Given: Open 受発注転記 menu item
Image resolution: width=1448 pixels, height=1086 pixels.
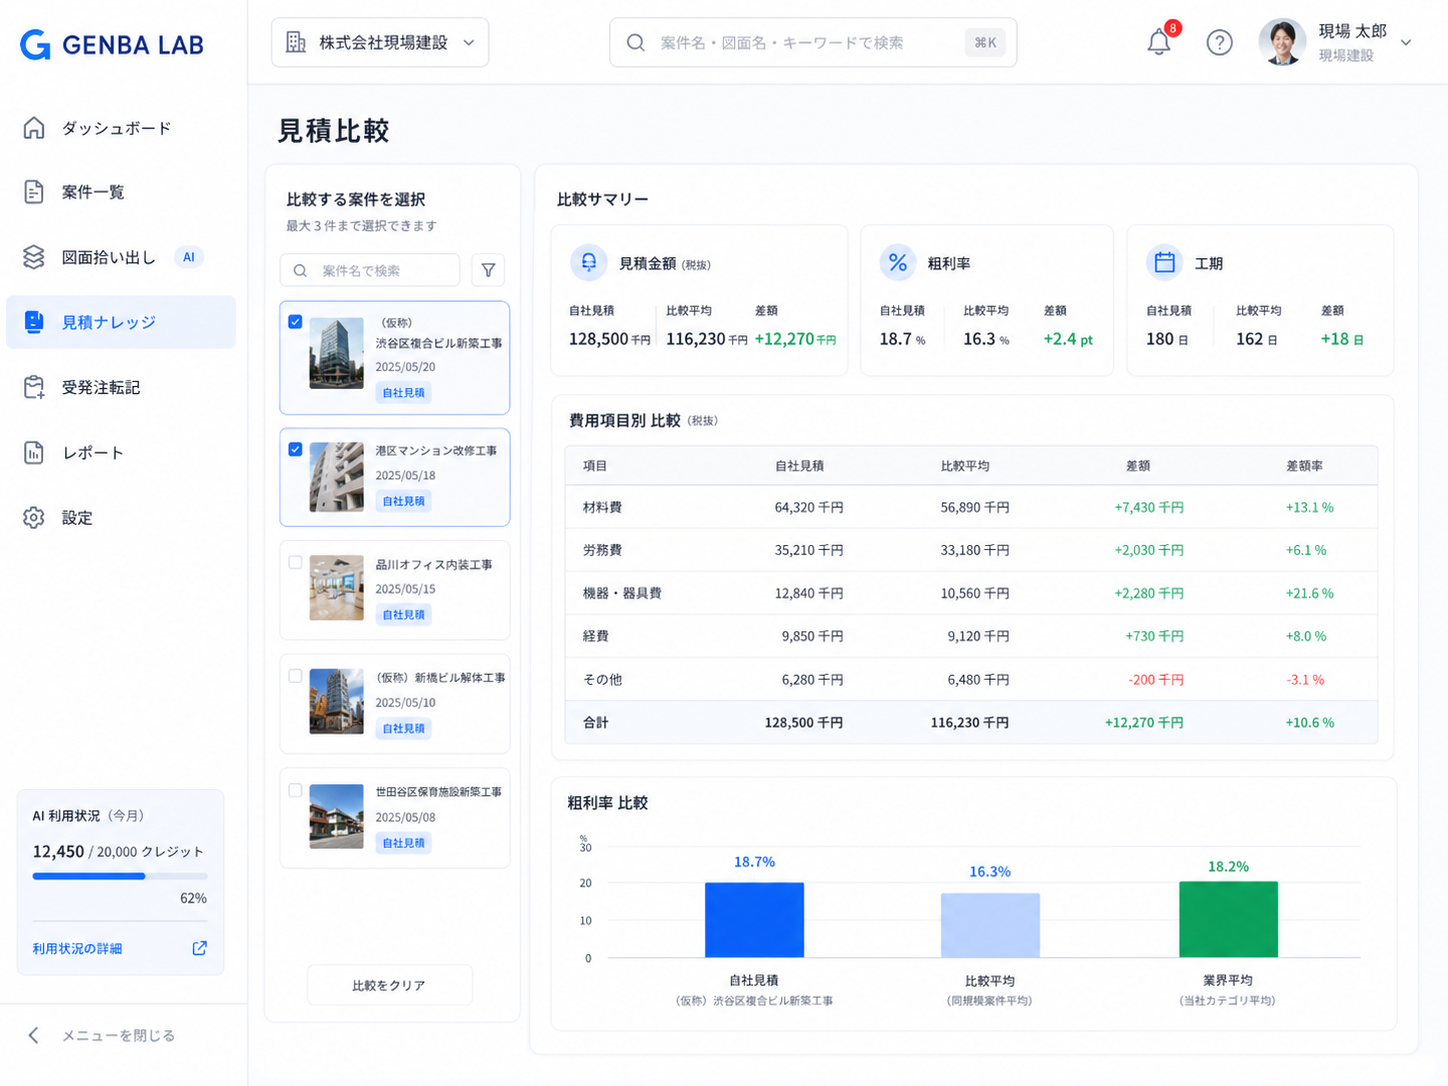Looking at the screenshot, I should [121, 387].
